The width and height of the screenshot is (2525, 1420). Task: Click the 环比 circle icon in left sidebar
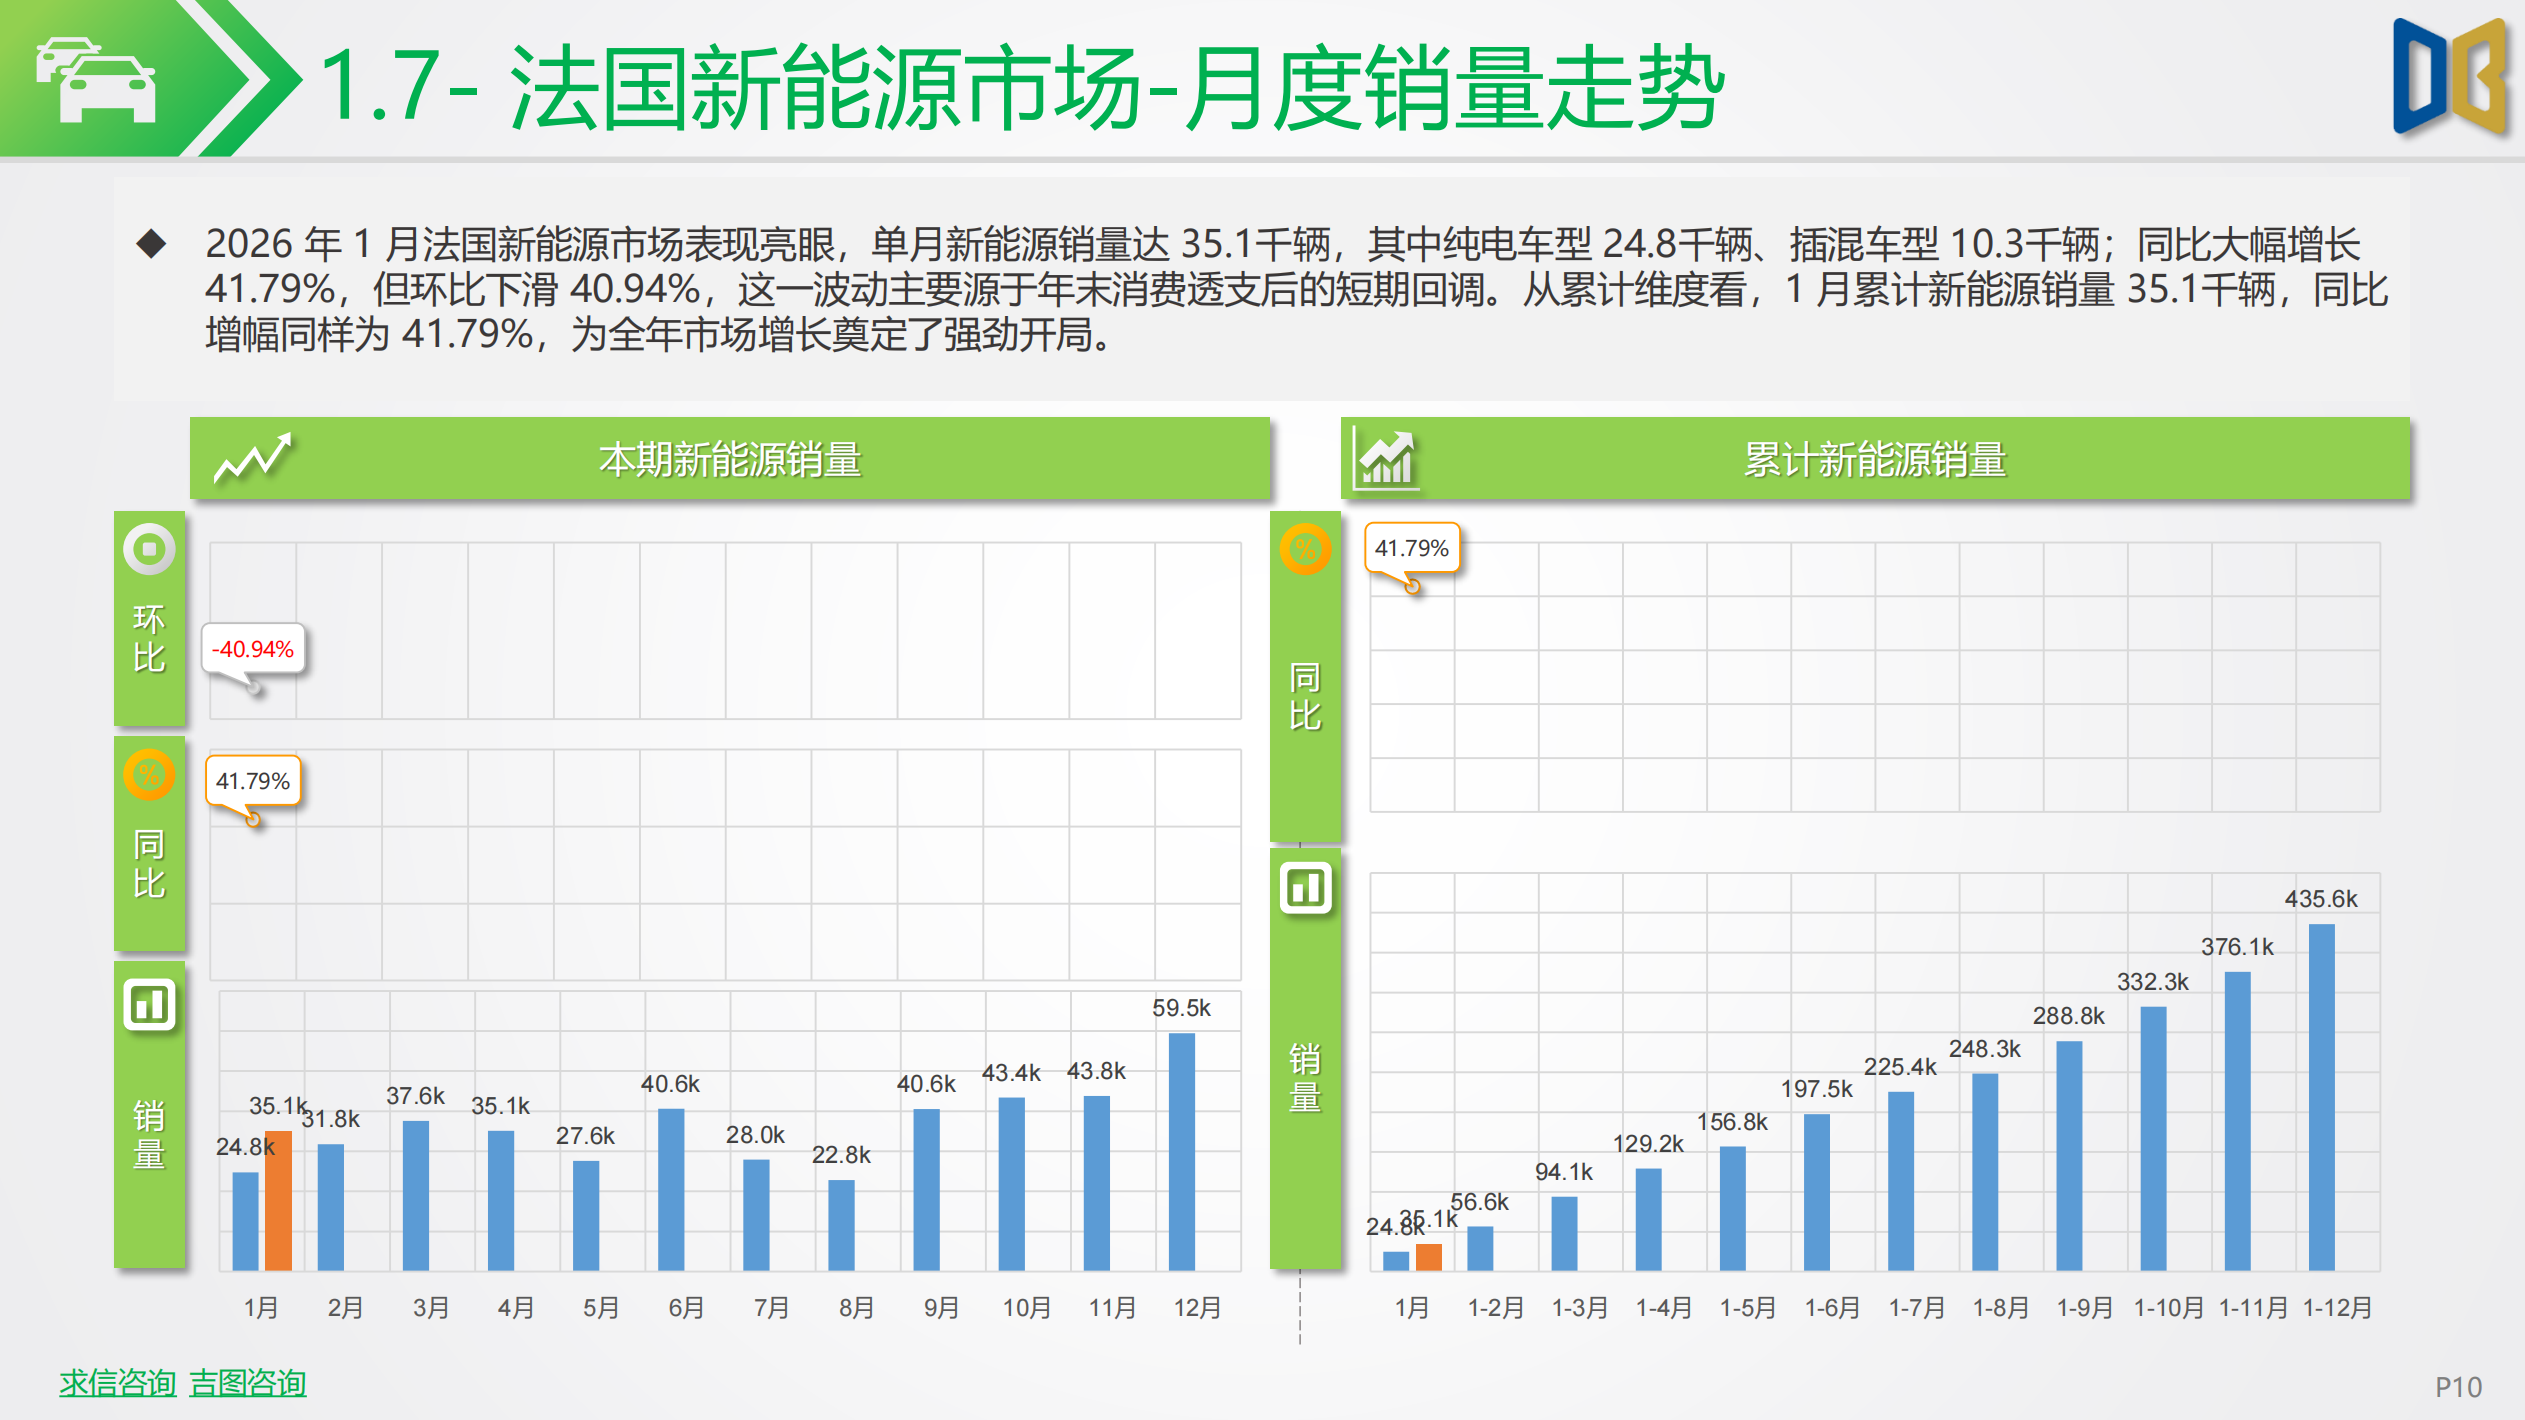pyautogui.click(x=148, y=550)
